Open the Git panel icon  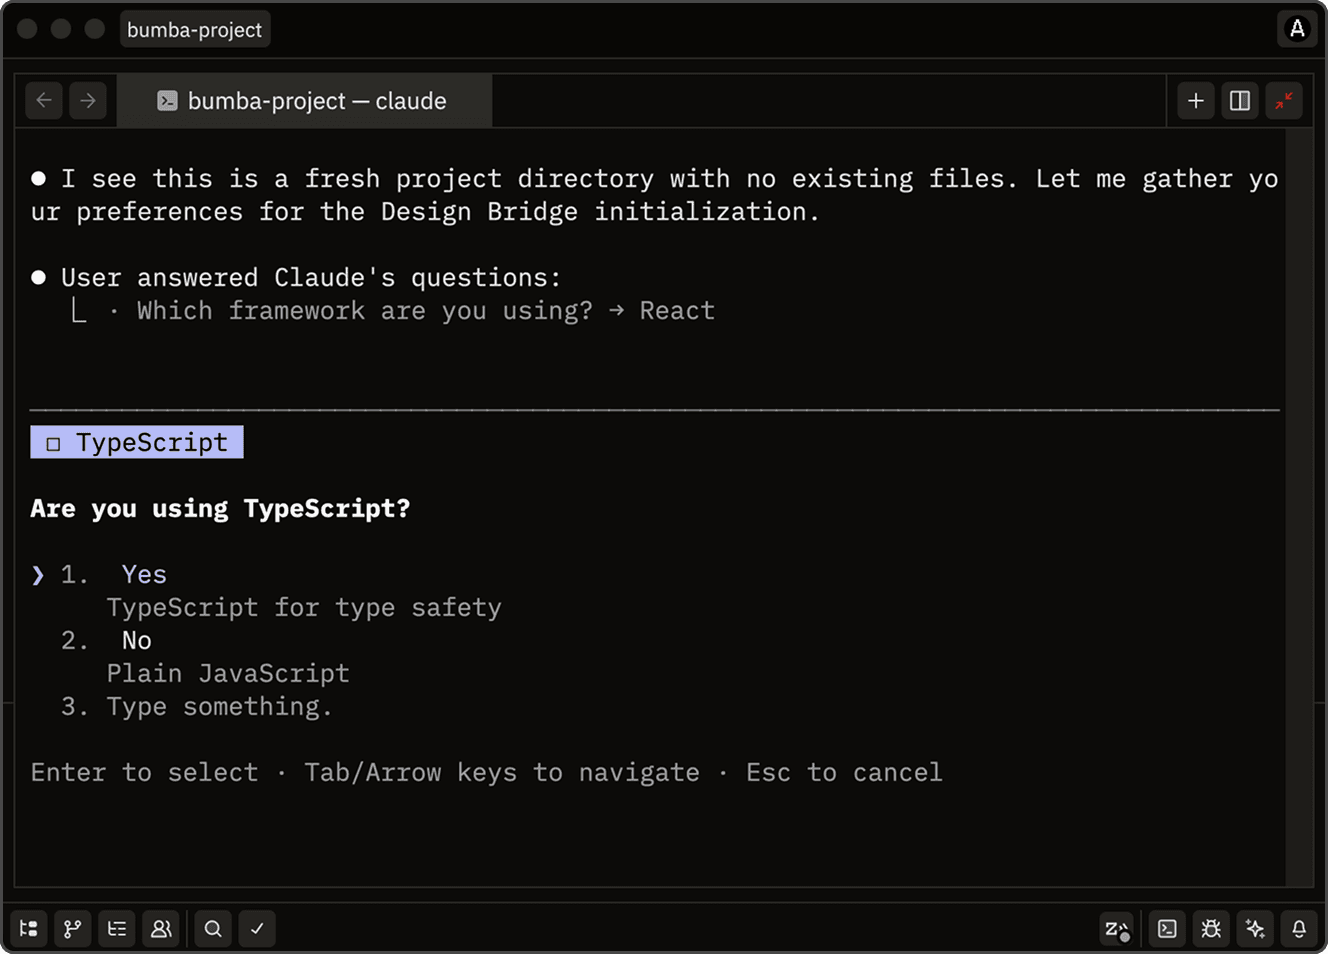coord(73,929)
